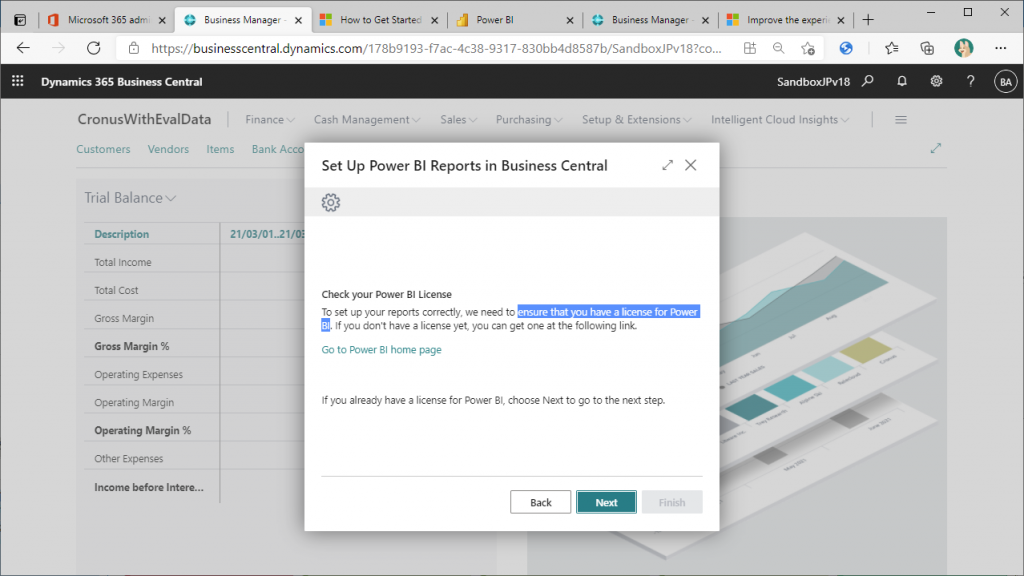1024x576 pixels.
Task: Click the Description column header
Action: 121,234
